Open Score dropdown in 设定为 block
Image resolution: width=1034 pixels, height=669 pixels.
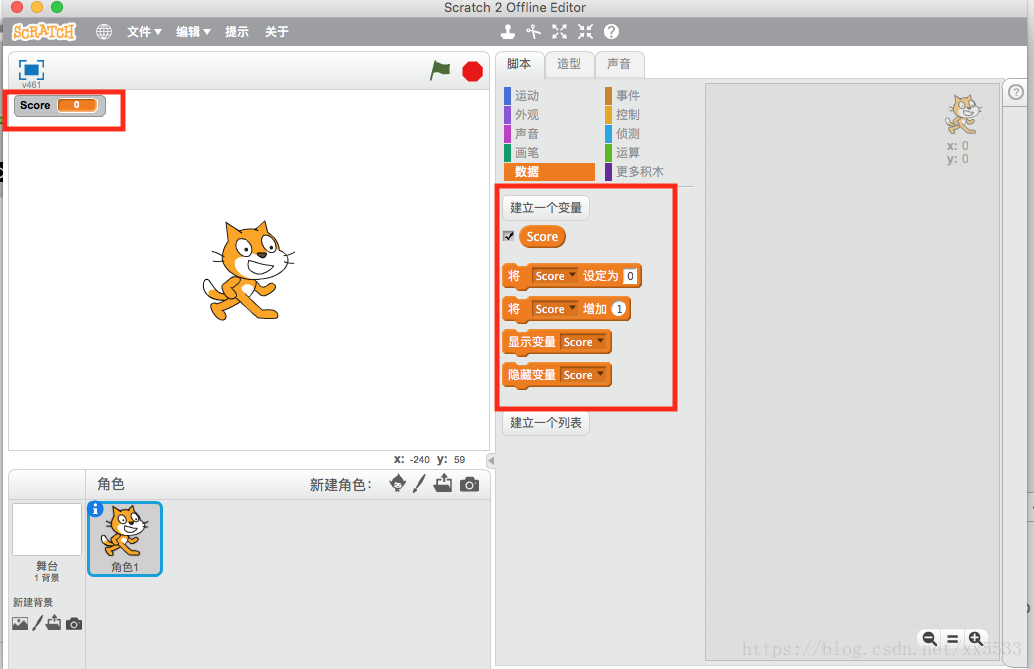[555, 276]
